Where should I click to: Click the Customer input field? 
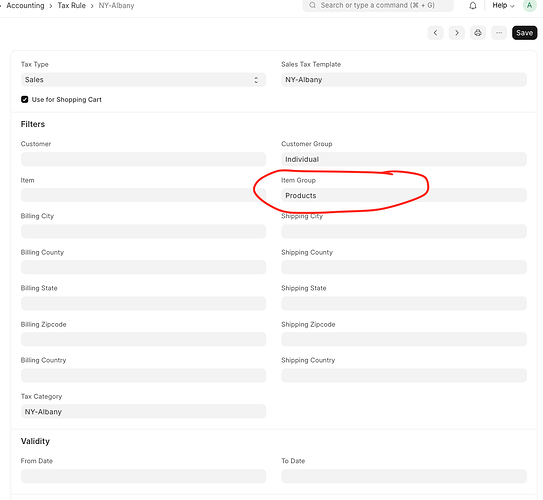click(143, 159)
